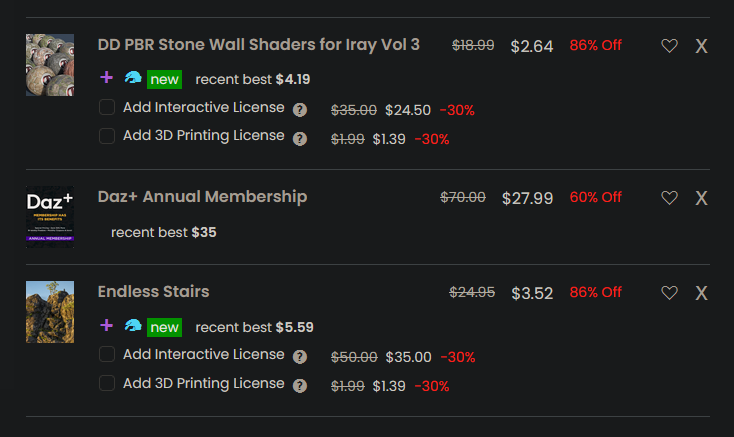
Task: Open the Endless Stairs product title link
Action: point(153,292)
